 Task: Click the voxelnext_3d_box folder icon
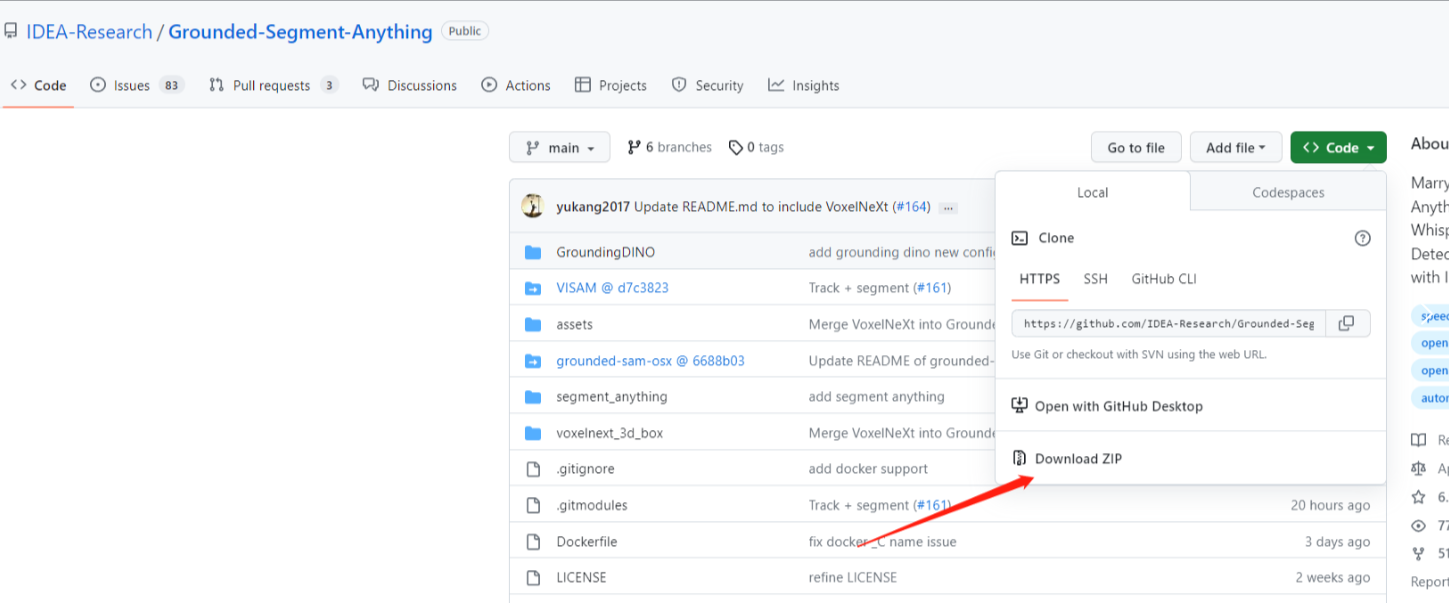coord(533,433)
